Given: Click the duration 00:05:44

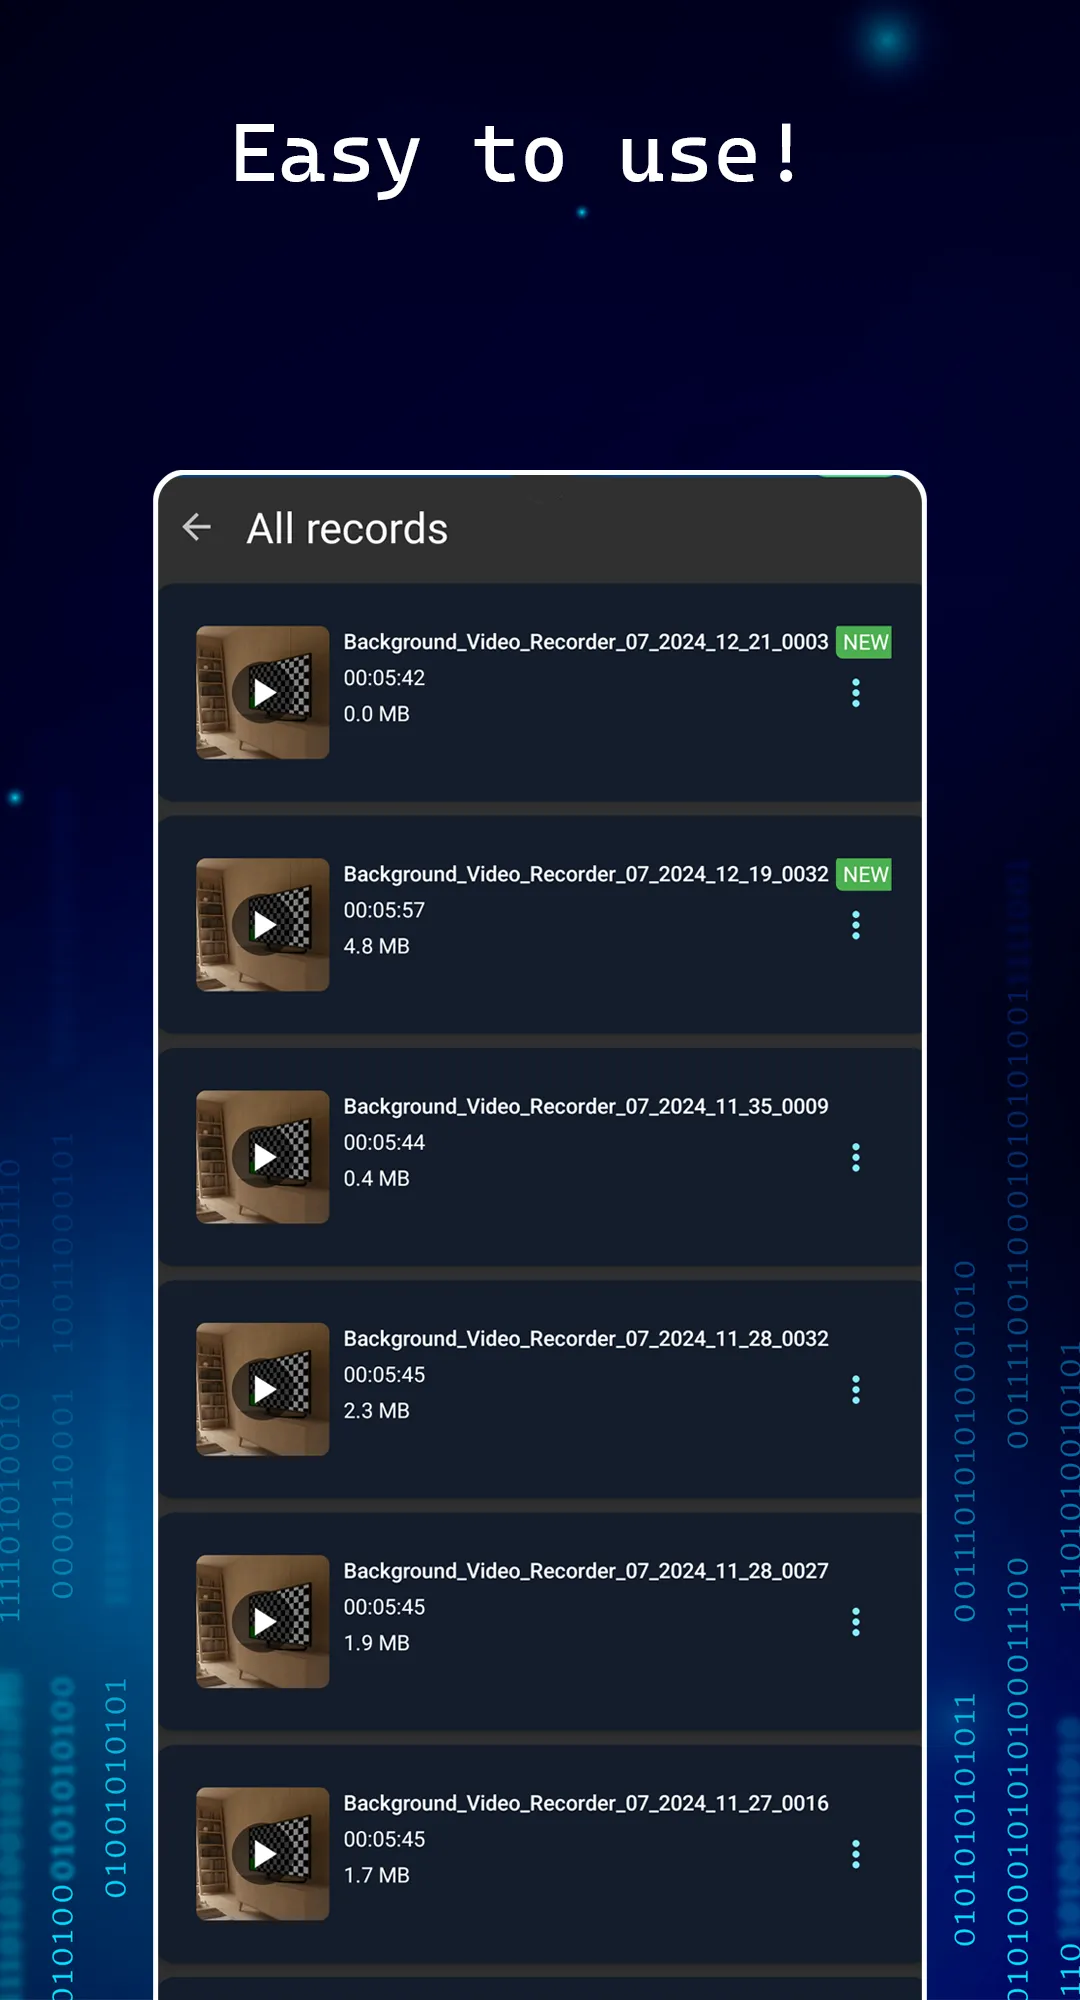Looking at the screenshot, I should pyautogui.click(x=384, y=1142).
